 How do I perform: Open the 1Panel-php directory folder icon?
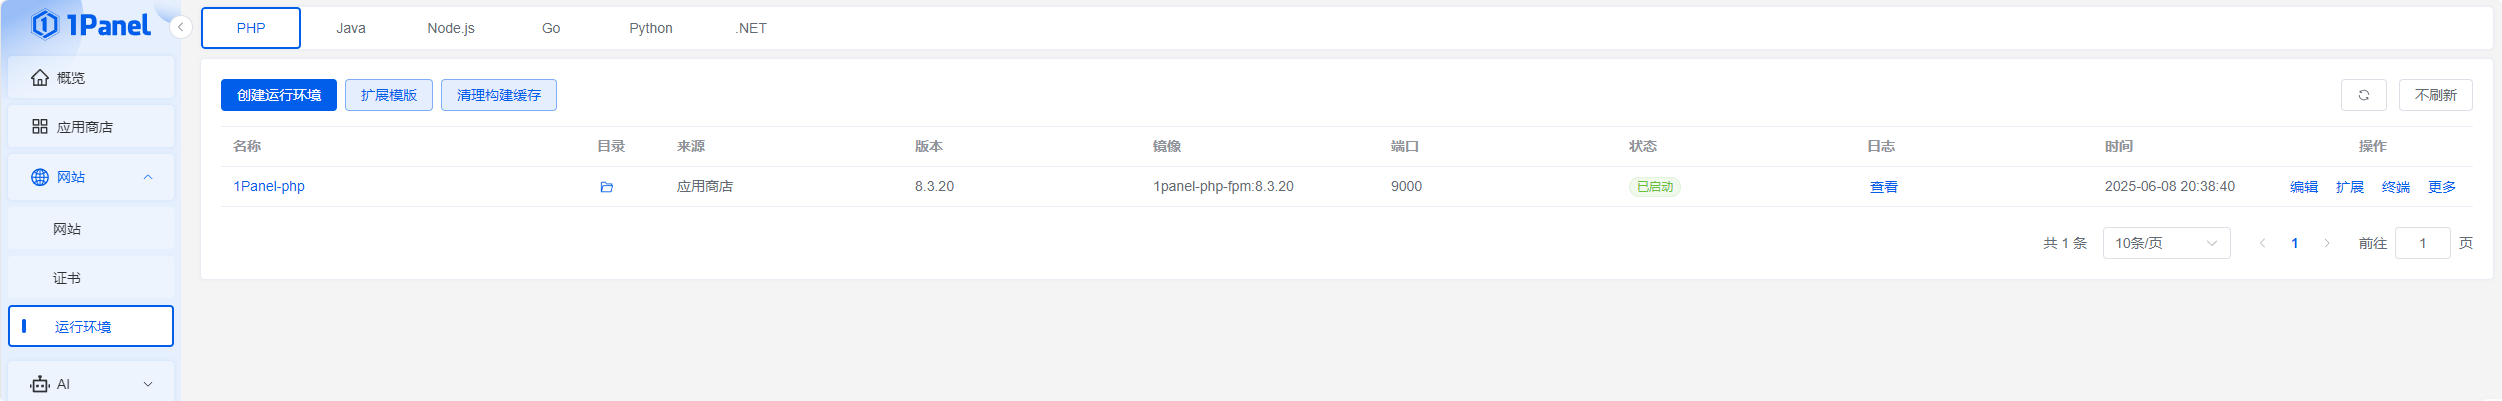click(x=606, y=187)
